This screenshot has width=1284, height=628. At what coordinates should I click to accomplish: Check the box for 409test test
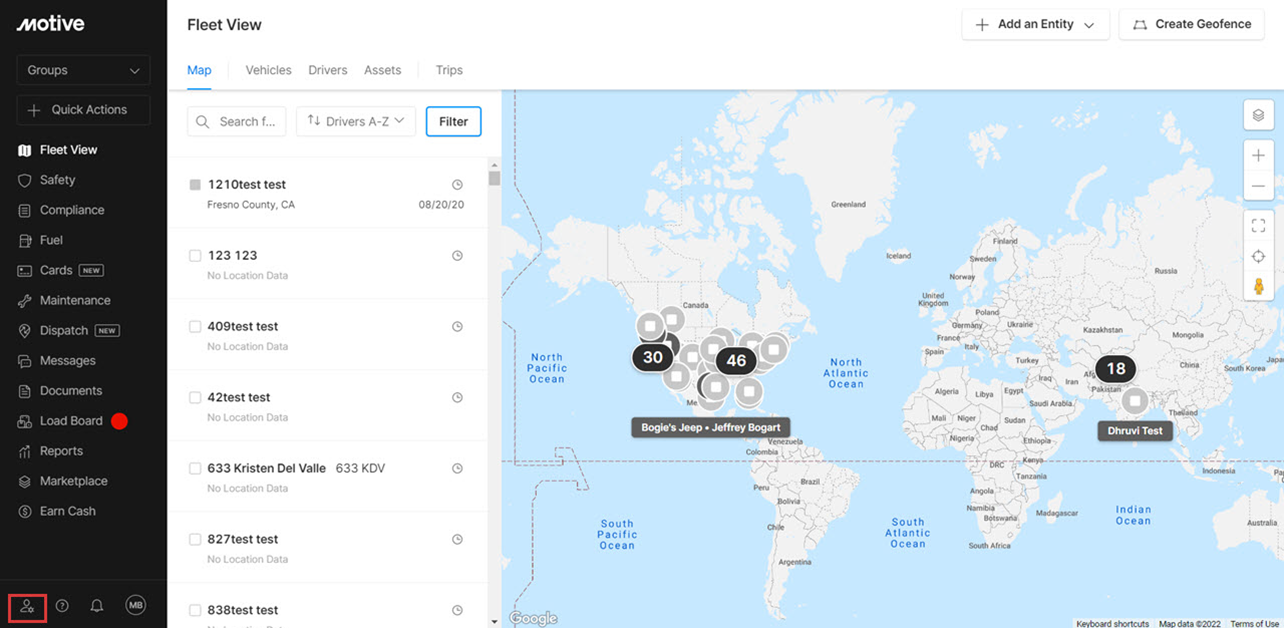pos(195,327)
